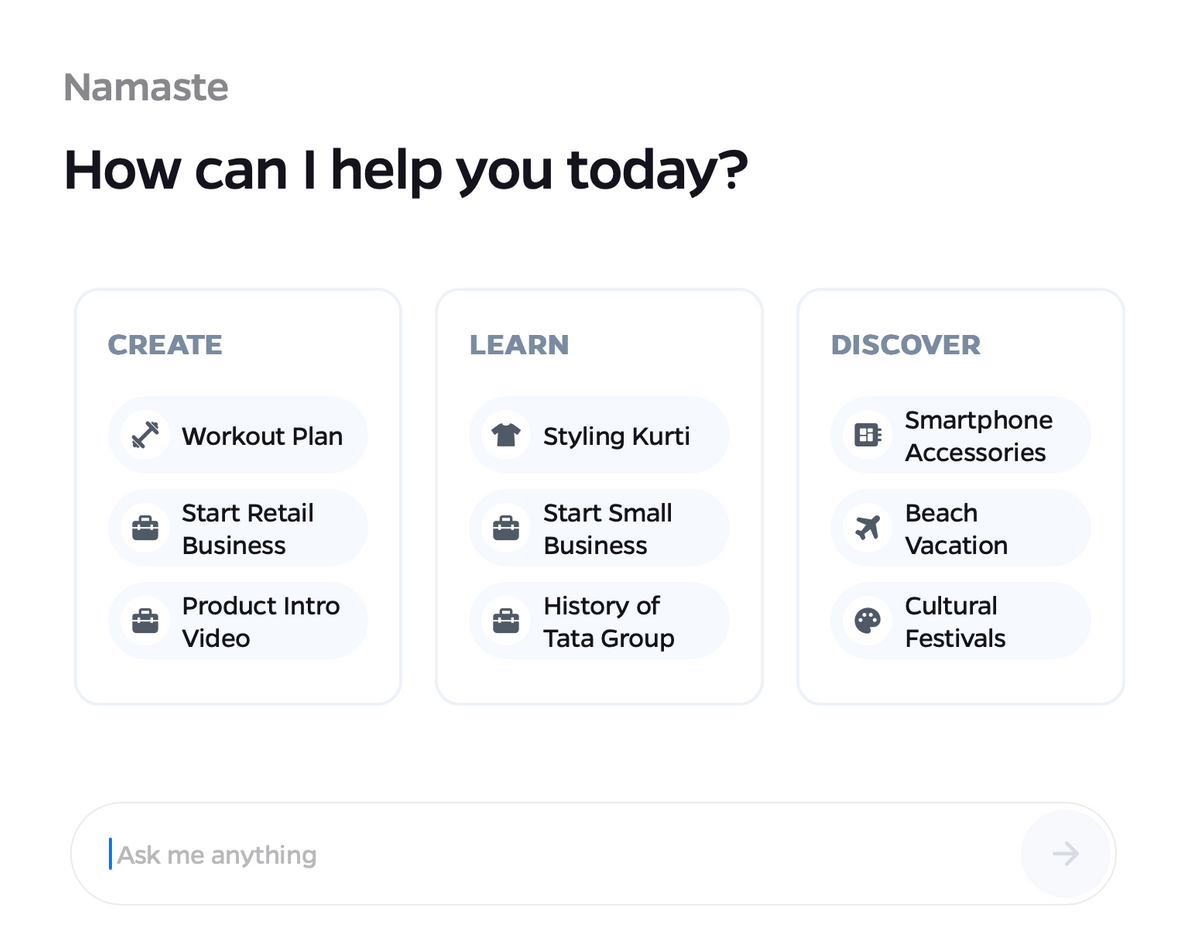Viewport: 1200px width, 932px height.
Task: Click the send arrow button
Action: point(1066,854)
